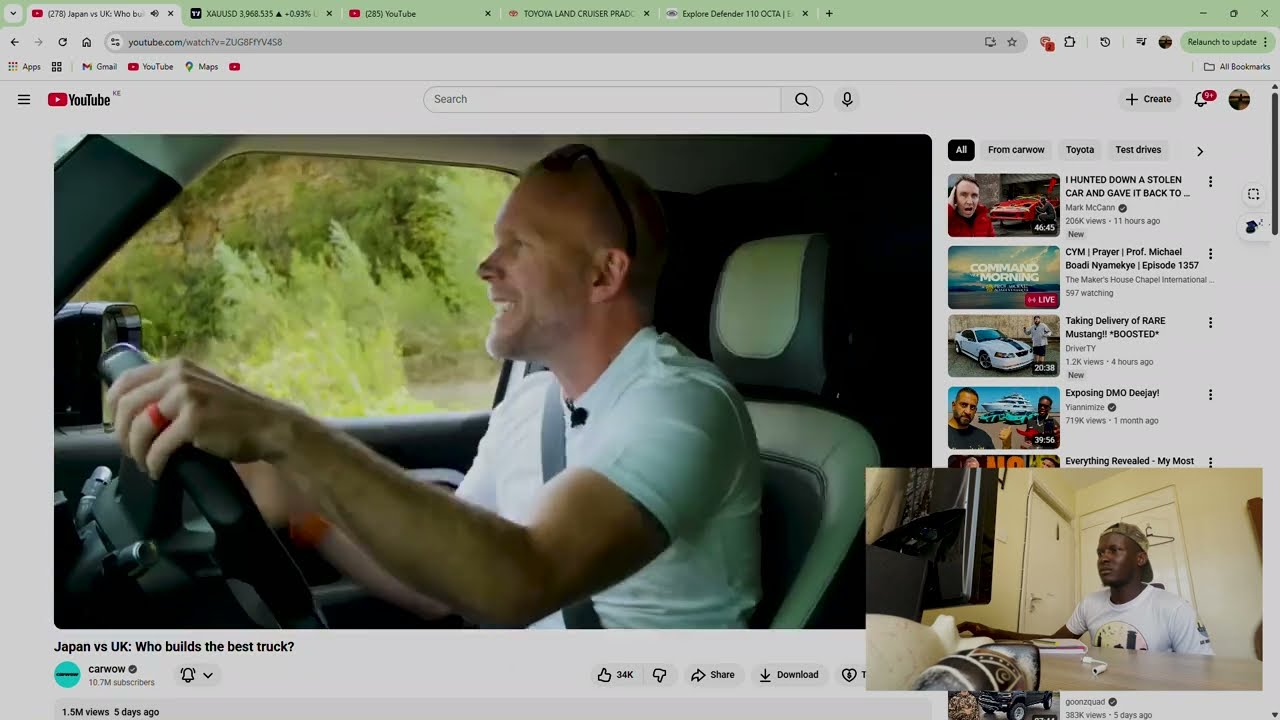This screenshot has height=720, width=1280.
Task: Open the Gmail bookmark
Action: tap(99, 67)
